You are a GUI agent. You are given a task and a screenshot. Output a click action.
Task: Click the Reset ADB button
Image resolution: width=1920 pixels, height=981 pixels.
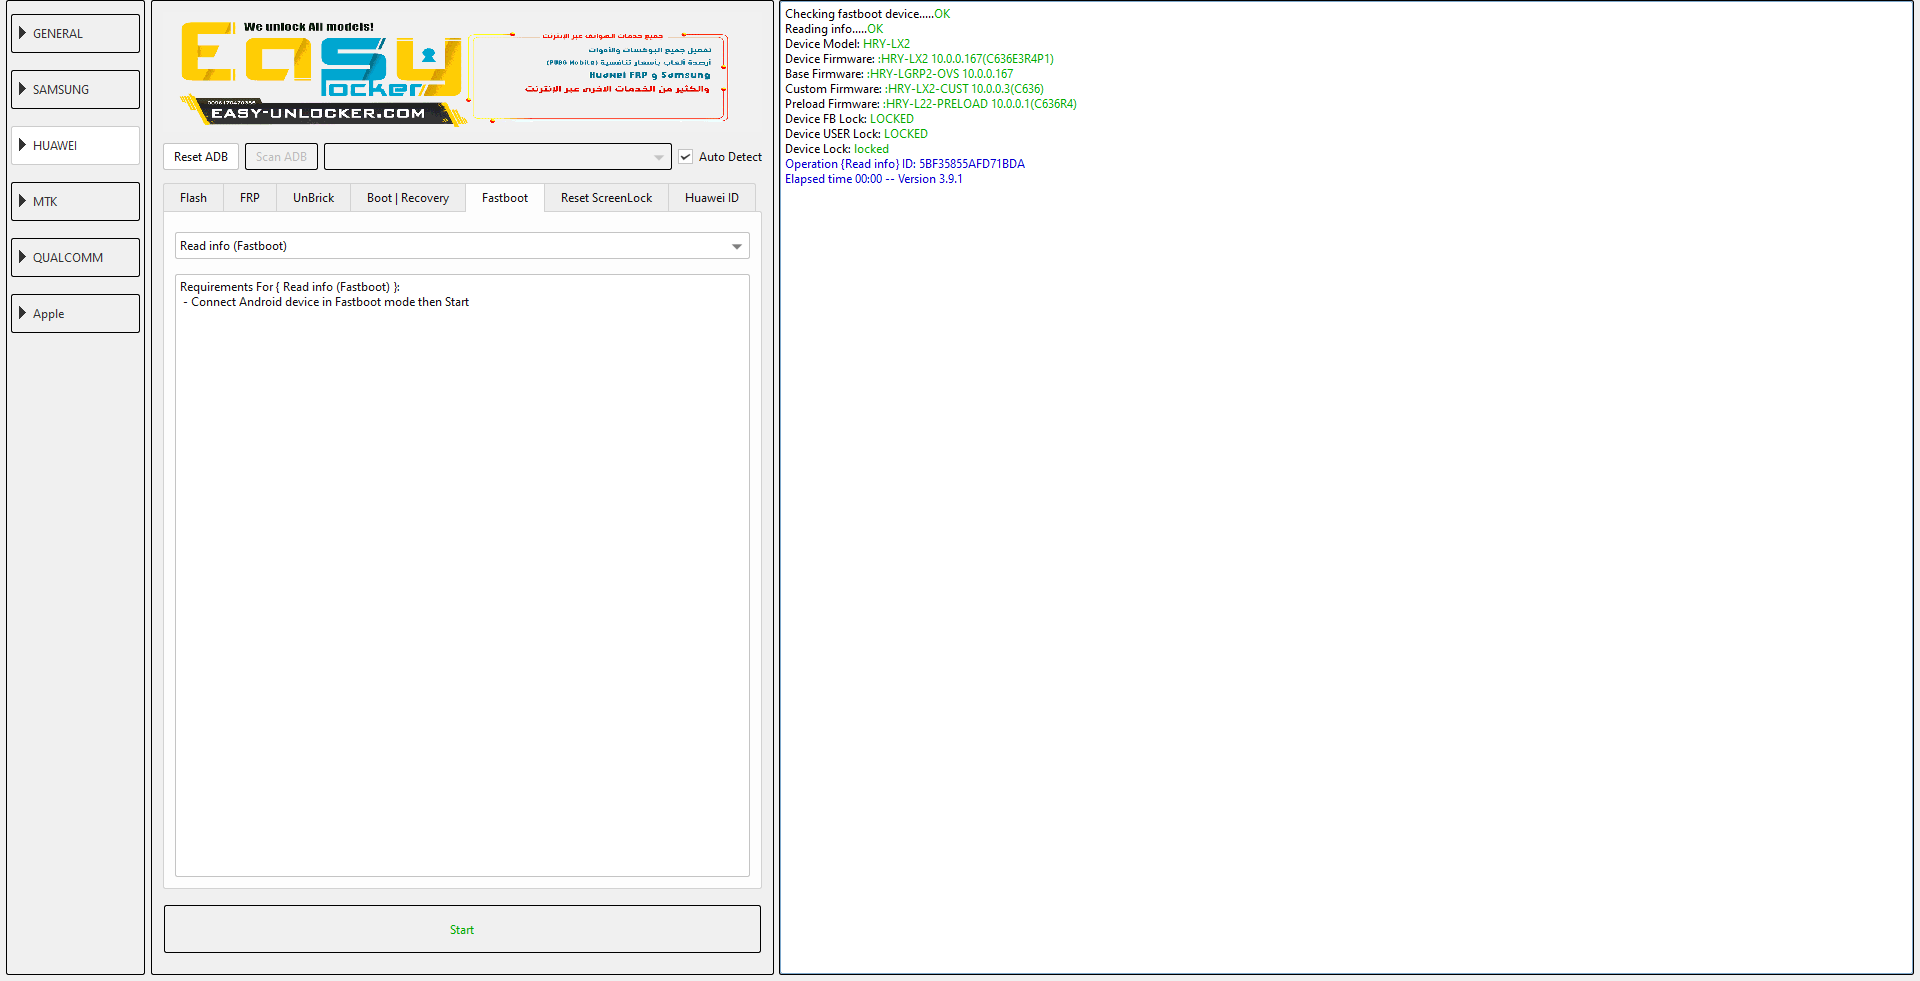(x=201, y=157)
